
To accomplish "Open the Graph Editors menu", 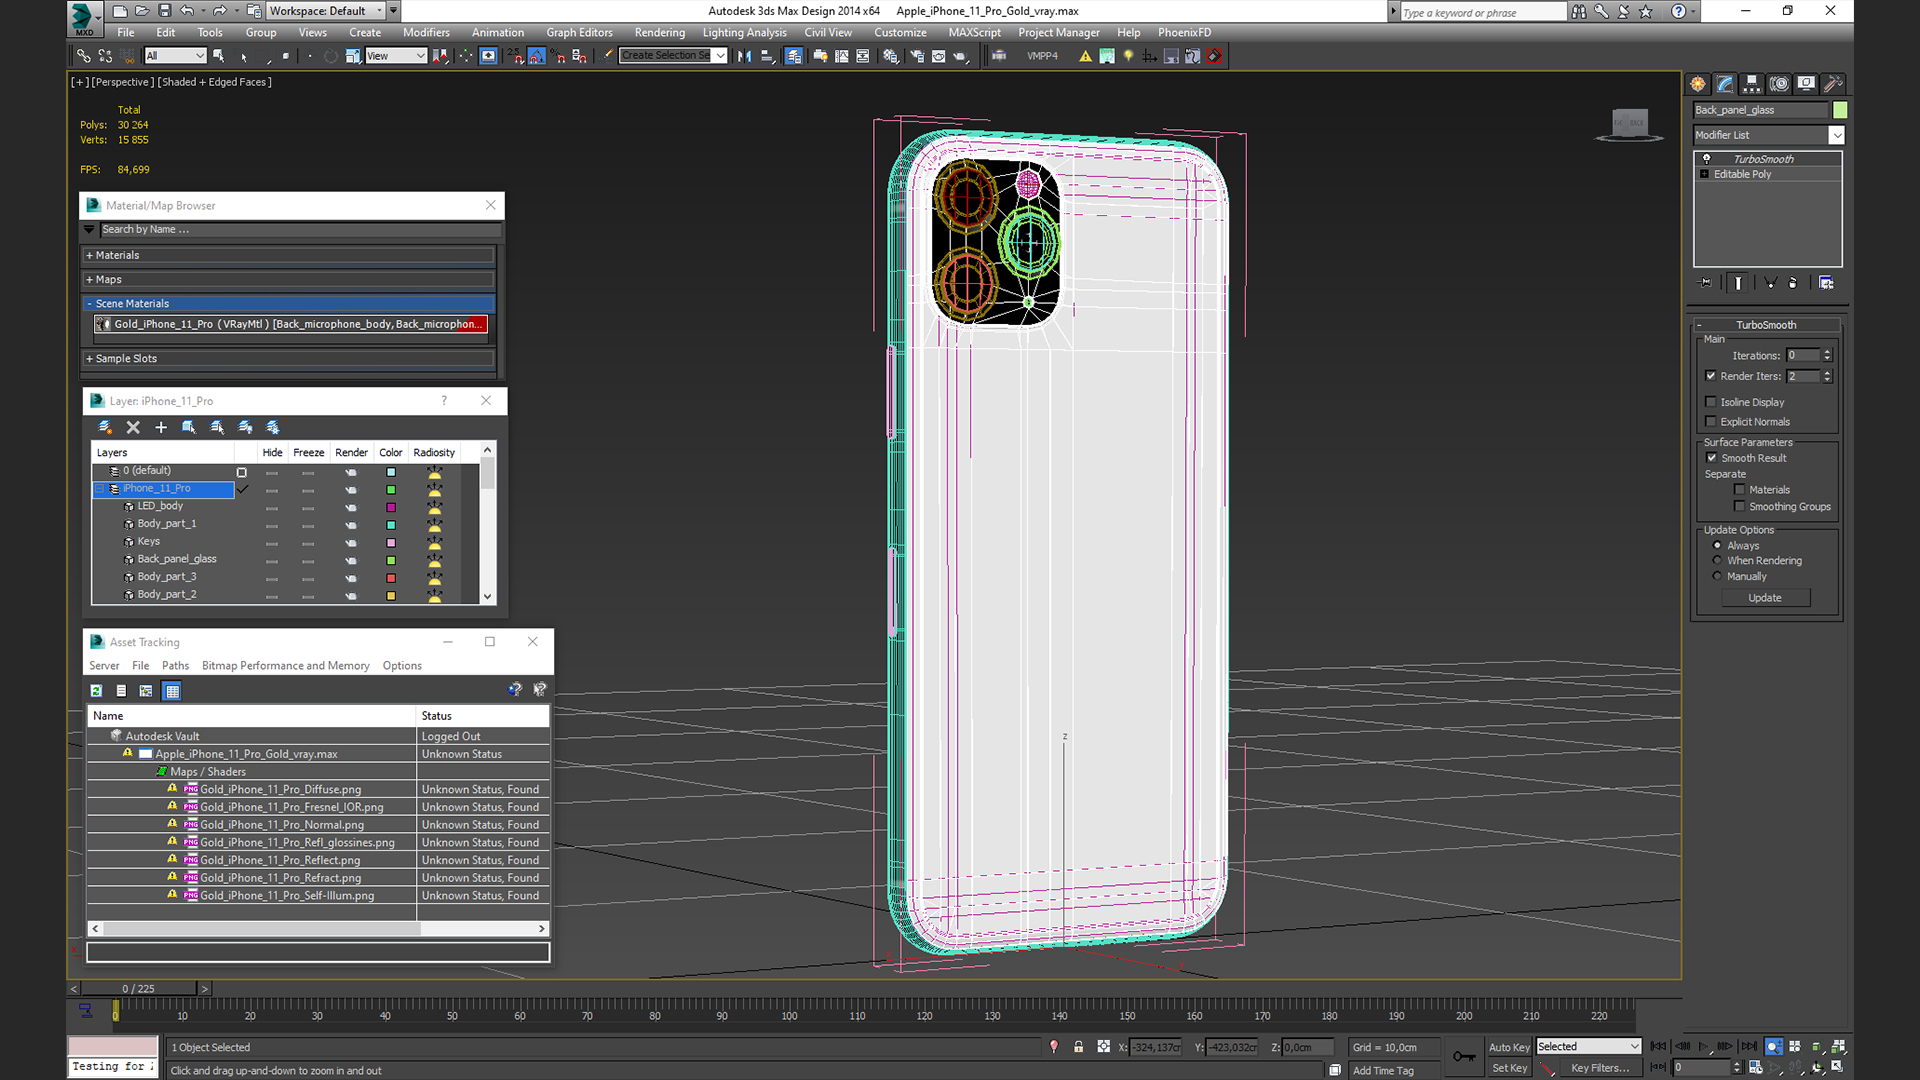I will [579, 33].
